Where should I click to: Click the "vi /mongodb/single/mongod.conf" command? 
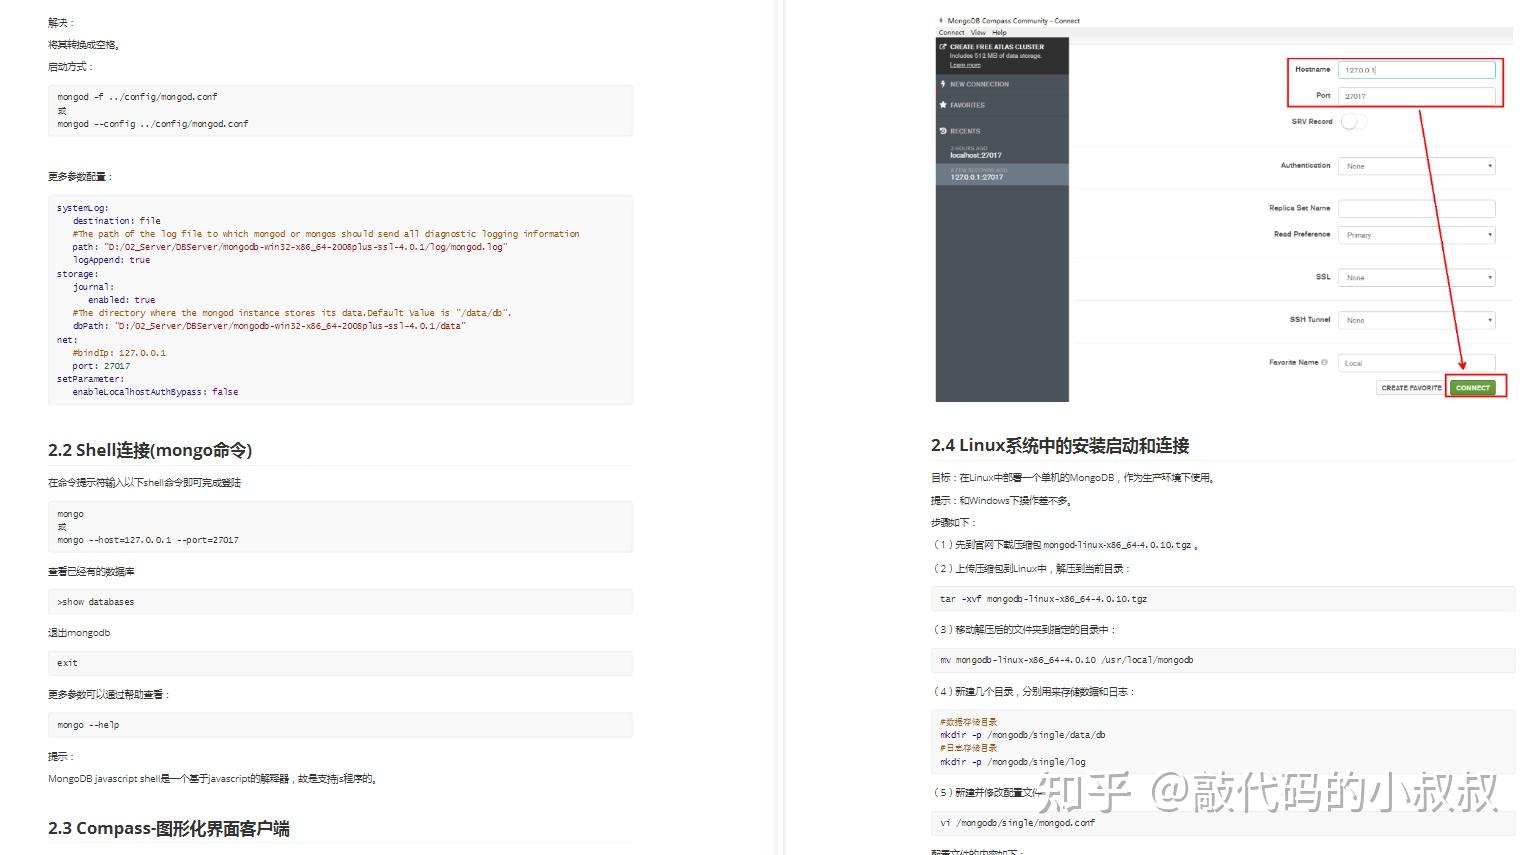[1018, 823]
